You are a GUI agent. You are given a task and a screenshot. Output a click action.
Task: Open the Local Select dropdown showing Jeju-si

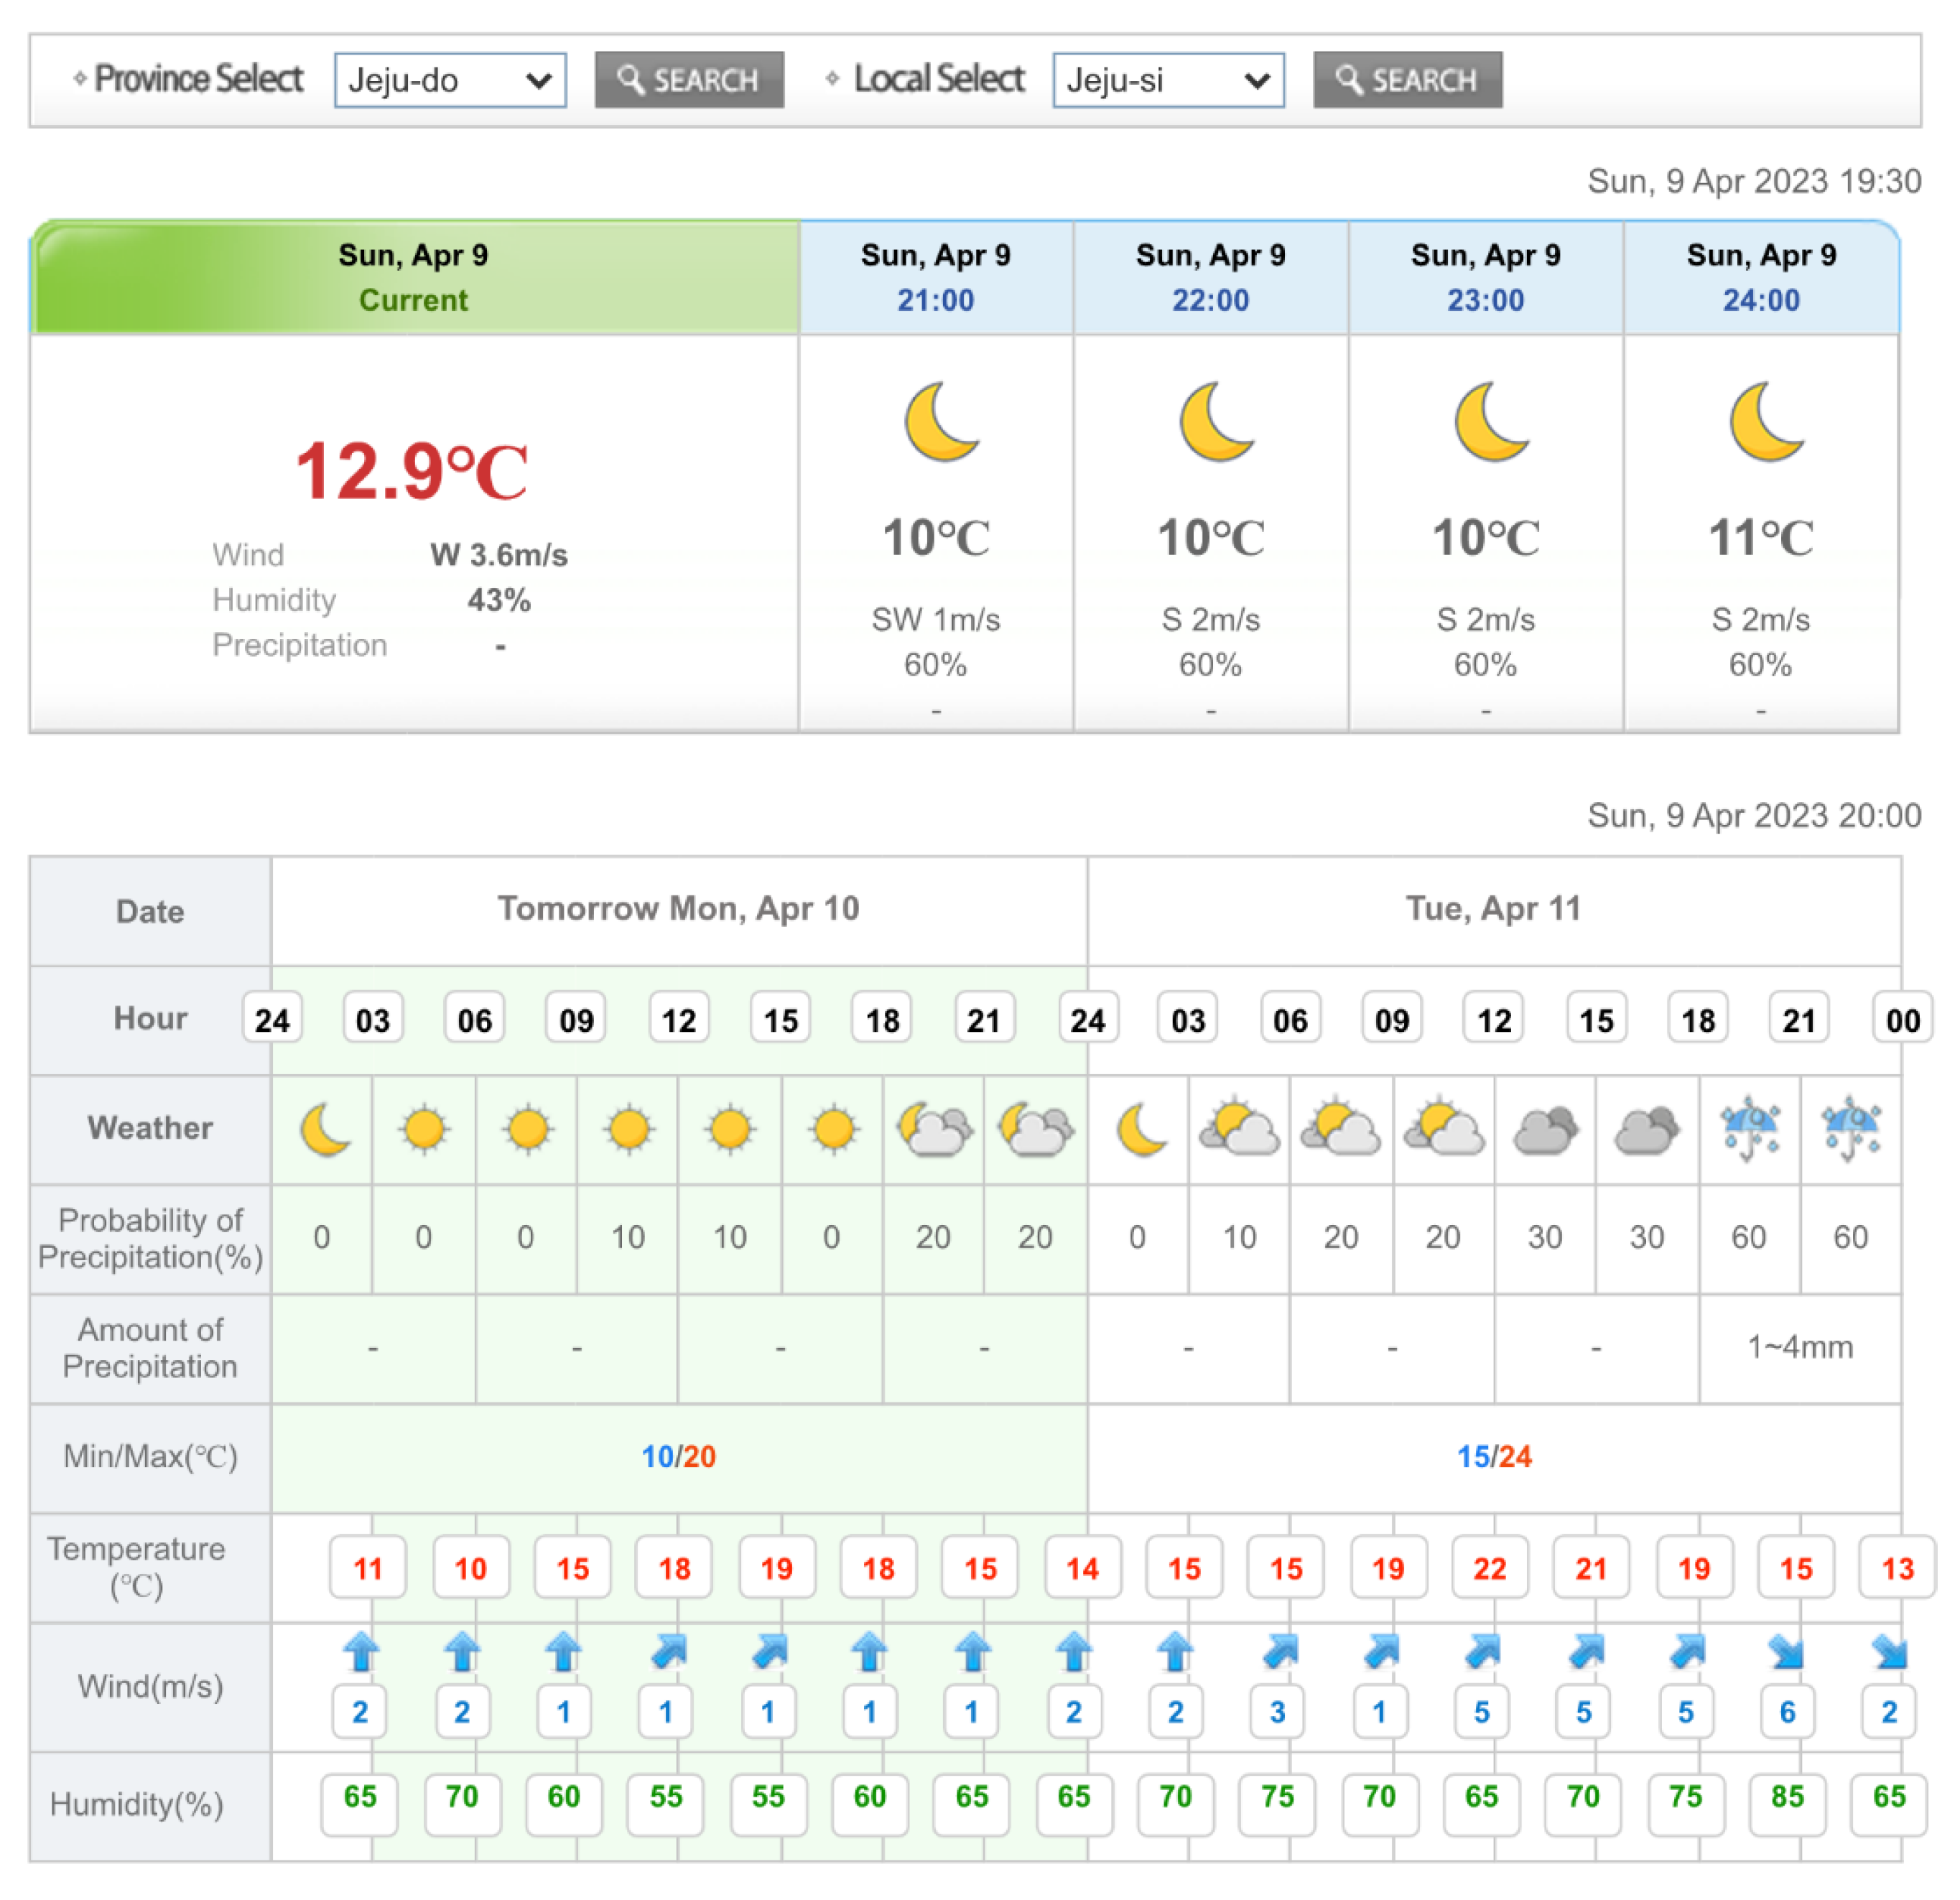[1168, 80]
